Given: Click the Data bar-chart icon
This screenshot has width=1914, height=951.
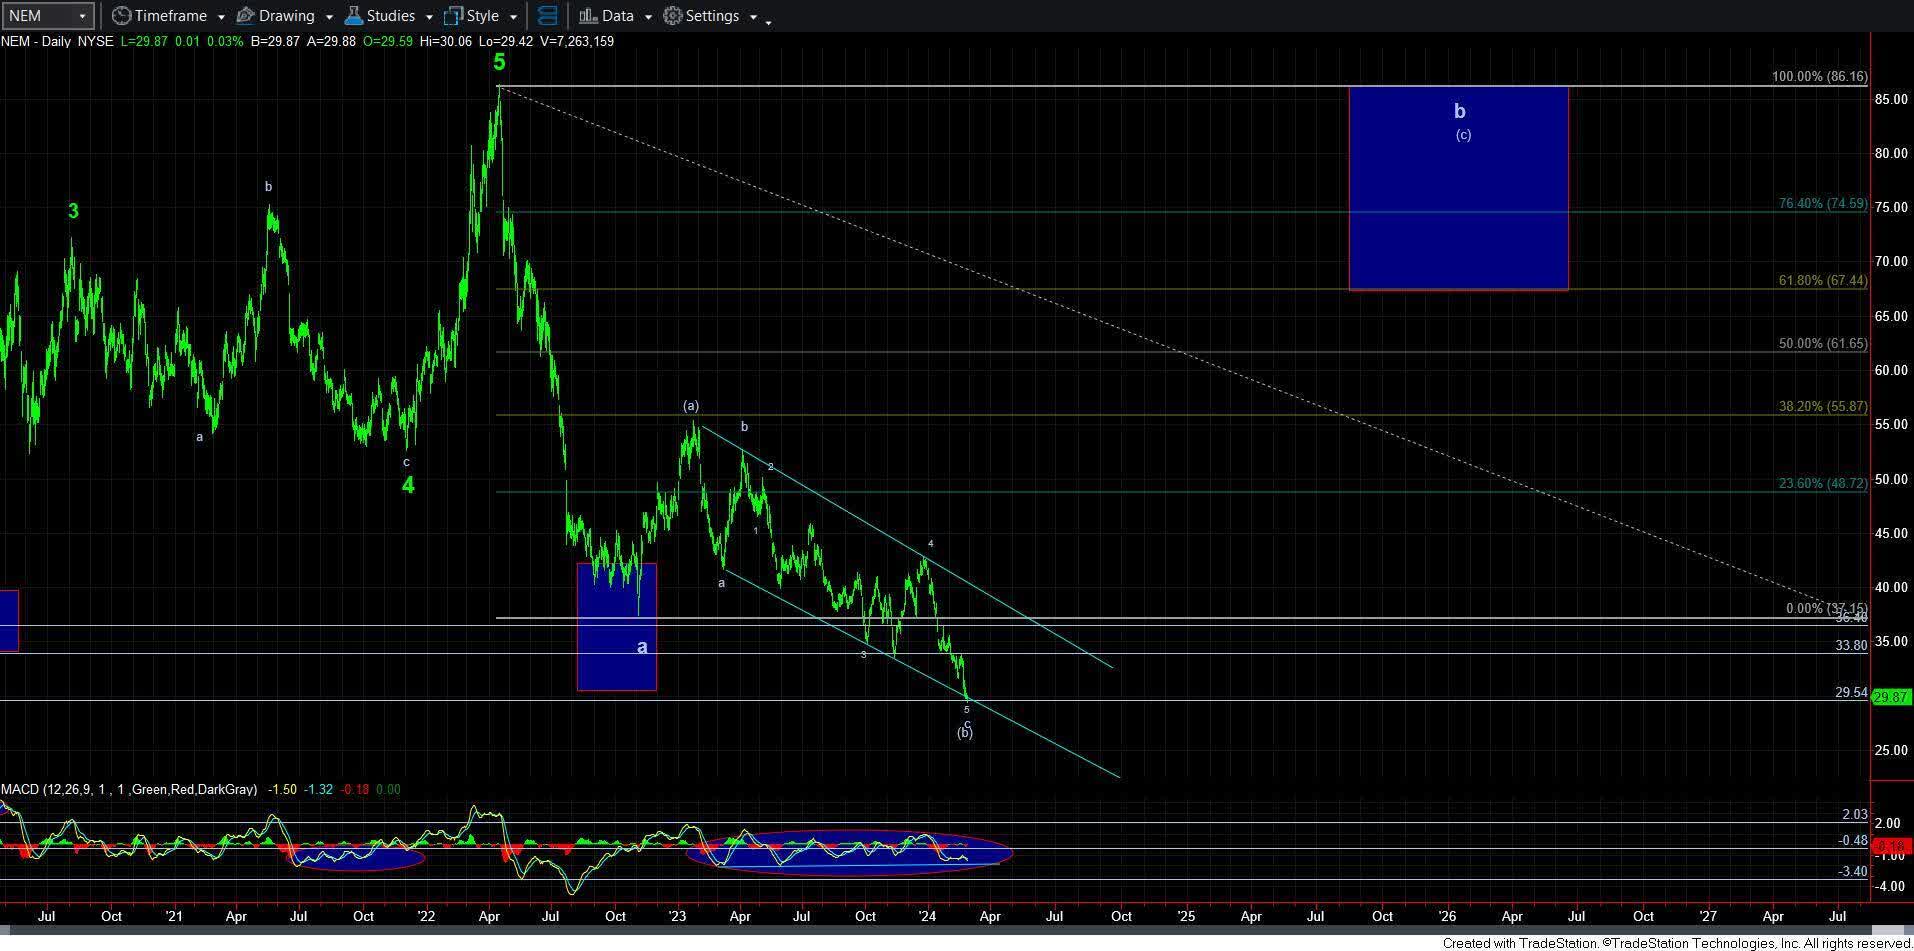Looking at the screenshot, I should click(x=588, y=16).
